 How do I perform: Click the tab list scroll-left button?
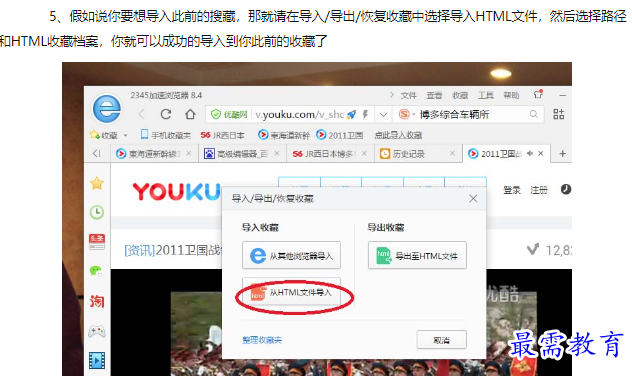[x=96, y=154]
